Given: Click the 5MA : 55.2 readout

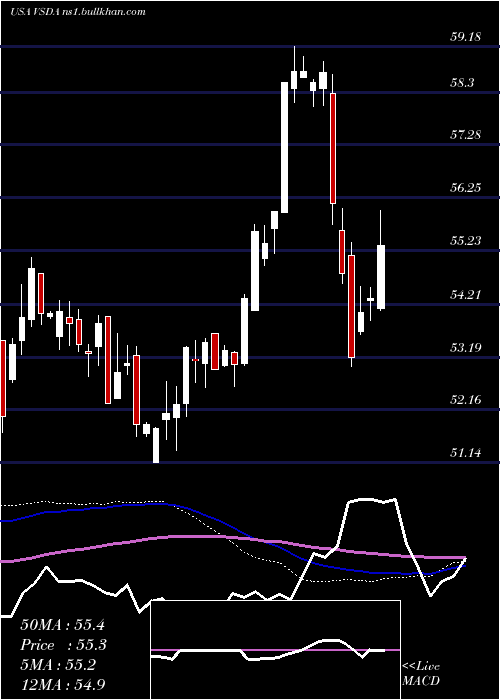Looking at the screenshot, I should (58, 665).
